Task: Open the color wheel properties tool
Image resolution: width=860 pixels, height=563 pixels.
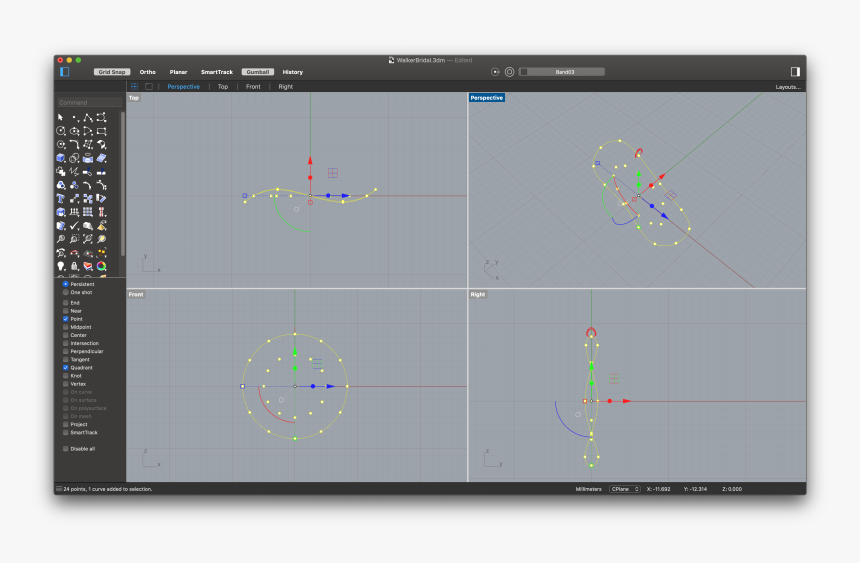Action: pos(101,266)
